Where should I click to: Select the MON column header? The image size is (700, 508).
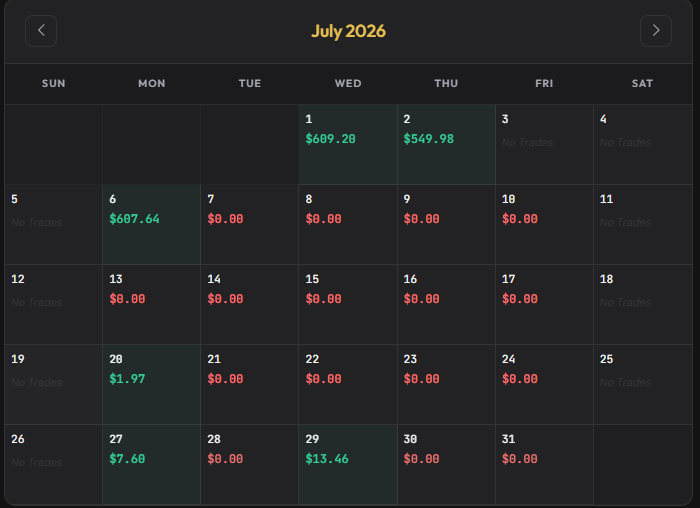tap(152, 83)
